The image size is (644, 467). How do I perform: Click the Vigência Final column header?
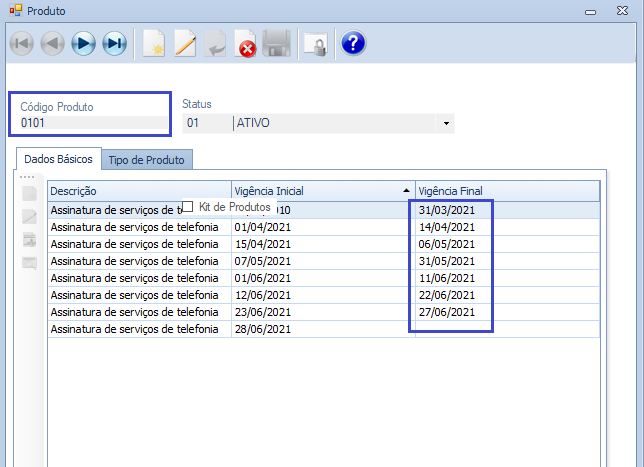click(x=506, y=190)
